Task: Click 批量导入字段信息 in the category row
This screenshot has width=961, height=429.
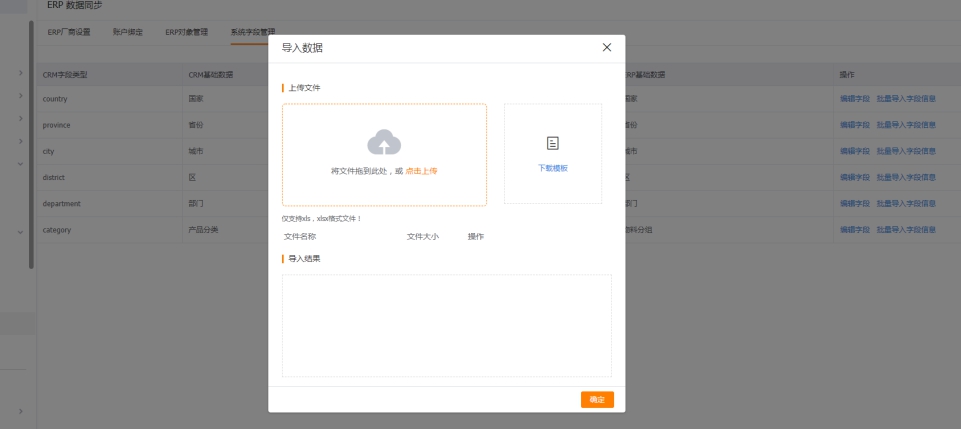Action: click(x=906, y=230)
